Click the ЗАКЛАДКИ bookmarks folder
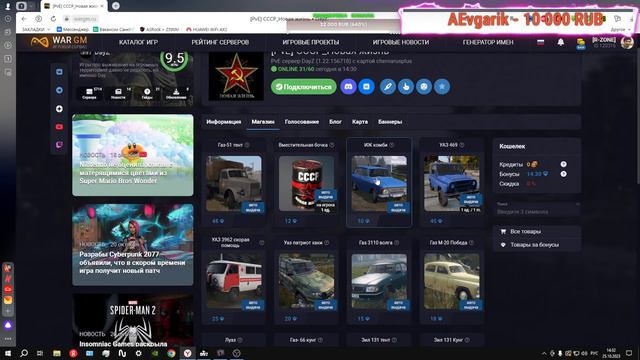Viewport: 640px width, 360px height. coord(35,29)
